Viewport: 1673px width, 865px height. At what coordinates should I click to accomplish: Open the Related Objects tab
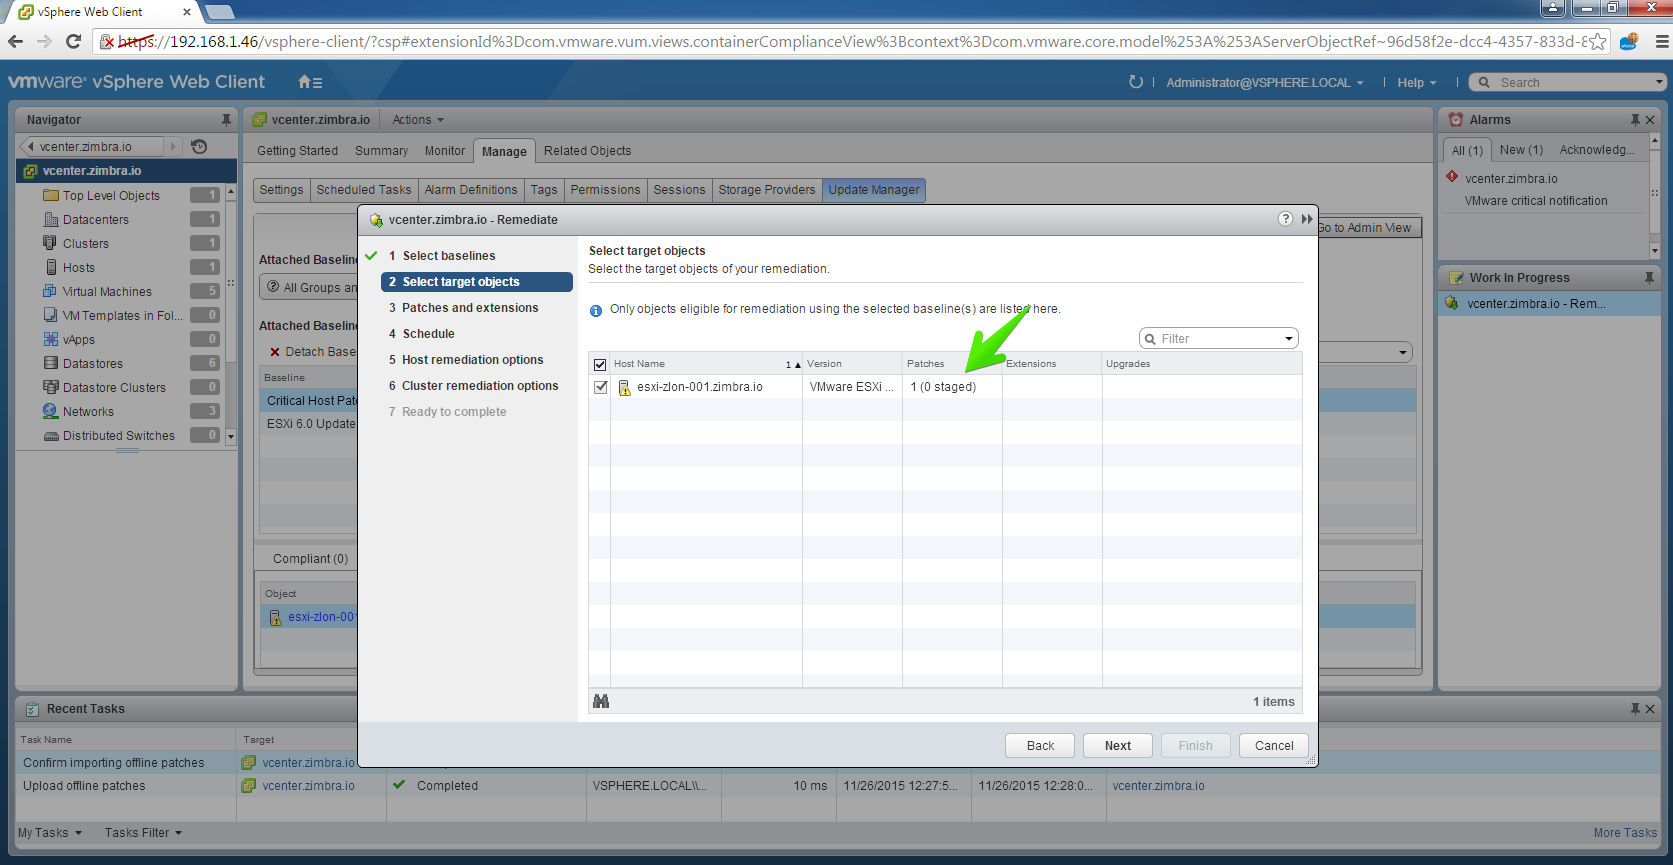[x=587, y=151]
